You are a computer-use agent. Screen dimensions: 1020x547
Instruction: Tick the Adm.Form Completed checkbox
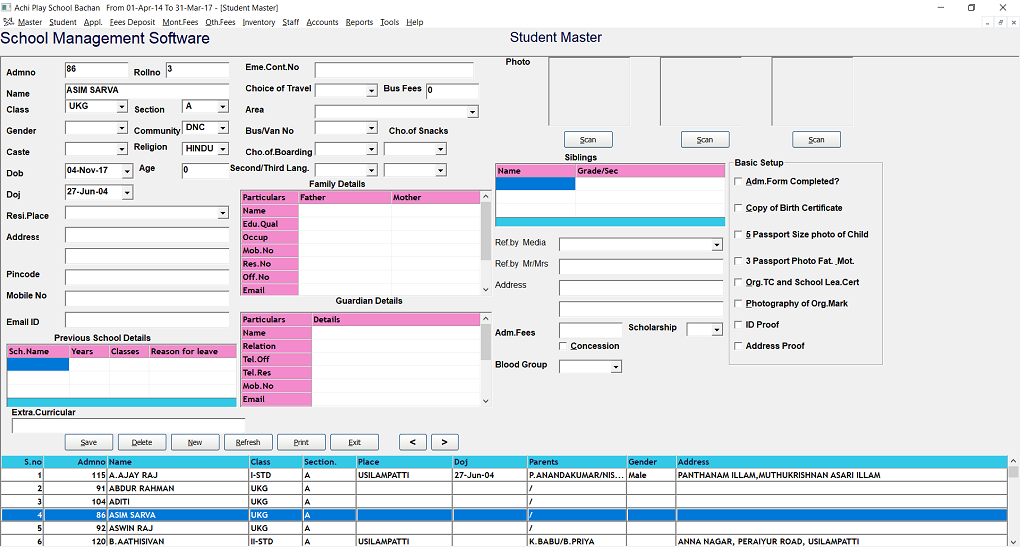click(738, 182)
